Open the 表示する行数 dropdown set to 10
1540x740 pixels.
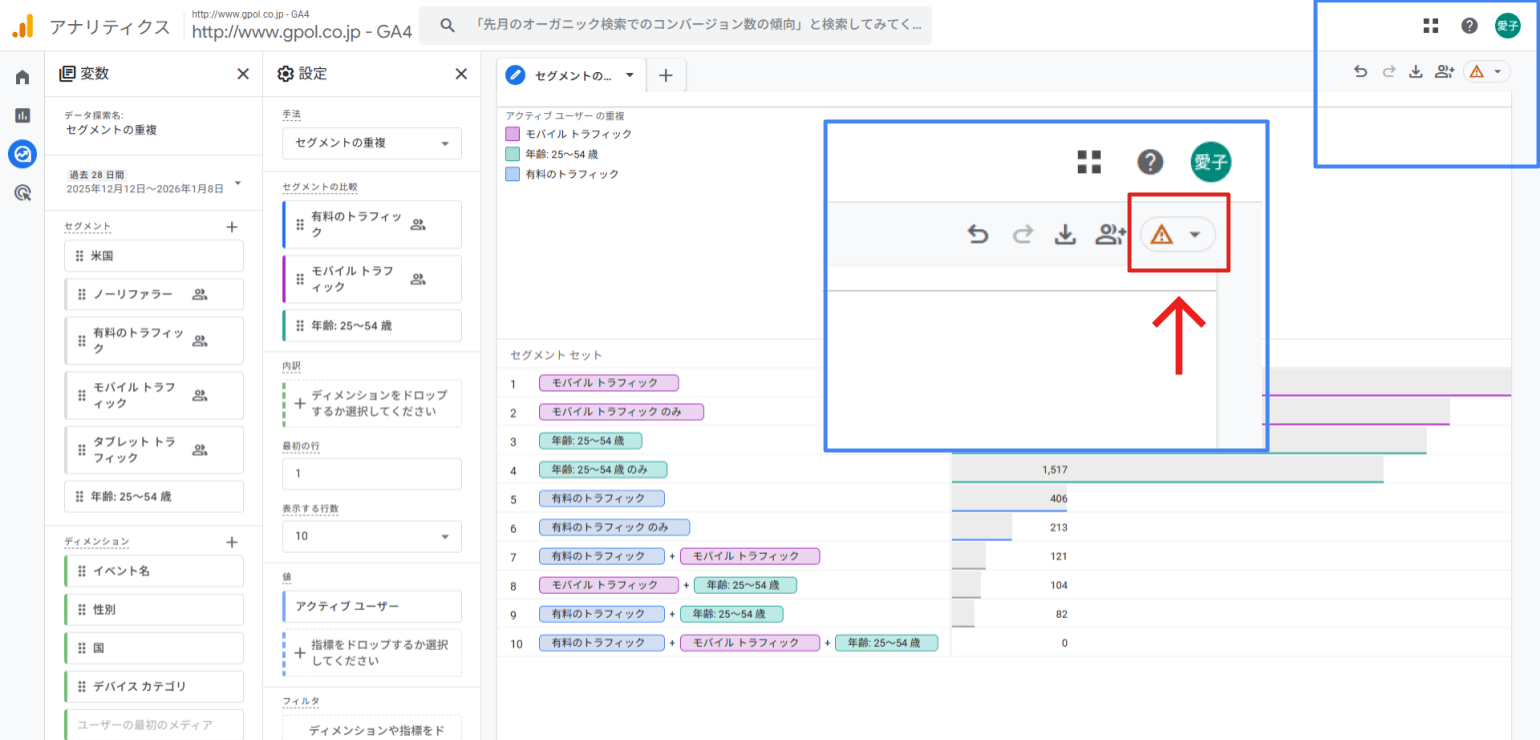point(371,536)
